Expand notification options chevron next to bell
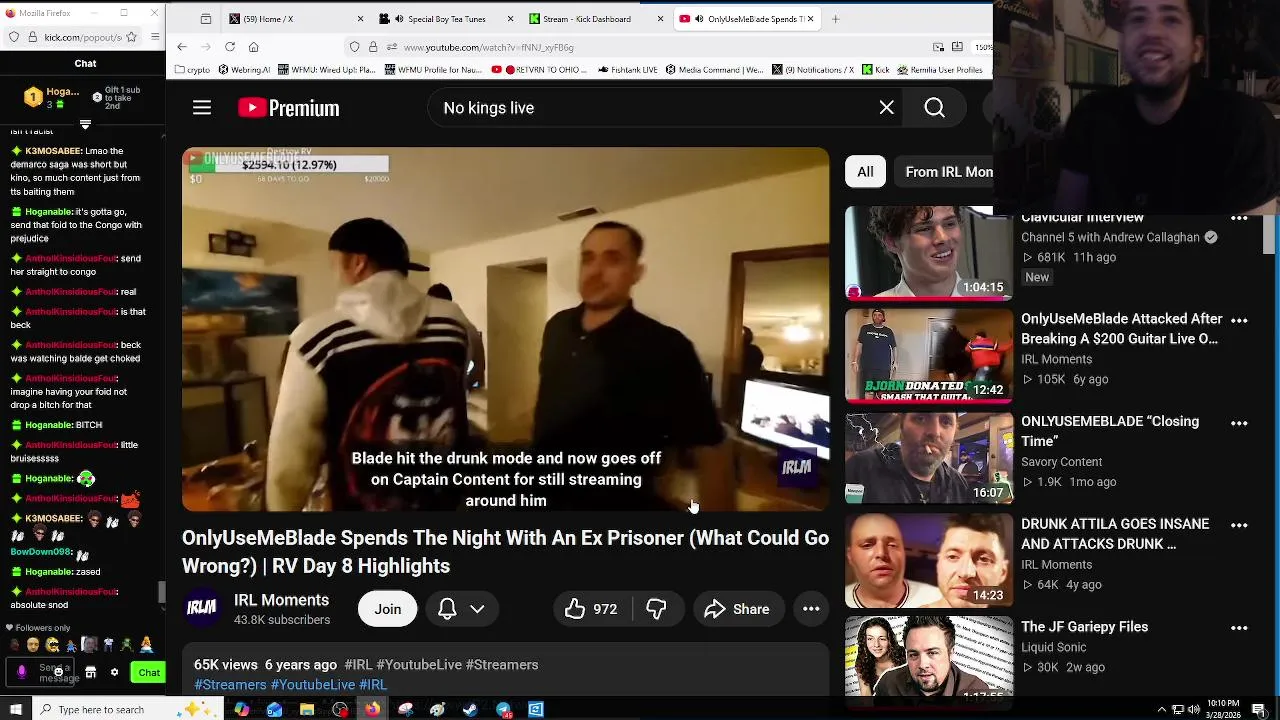 coord(477,609)
